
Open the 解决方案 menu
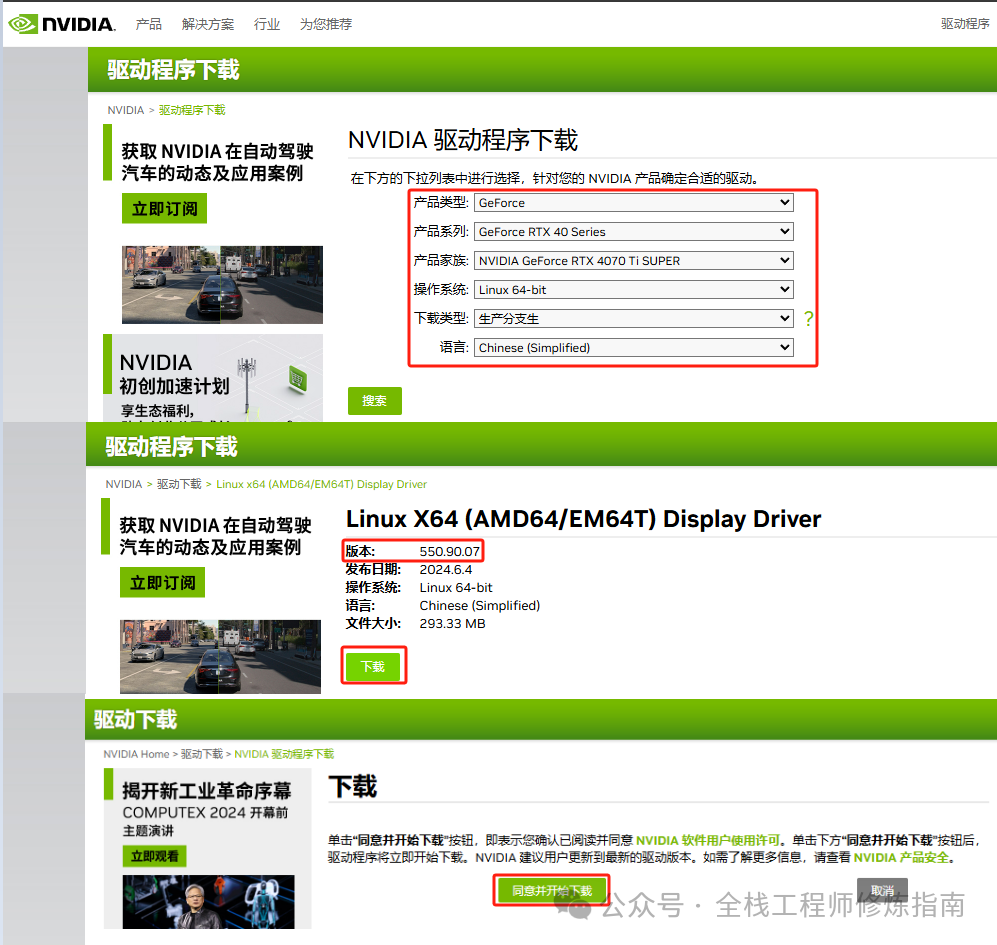tap(207, 24)
